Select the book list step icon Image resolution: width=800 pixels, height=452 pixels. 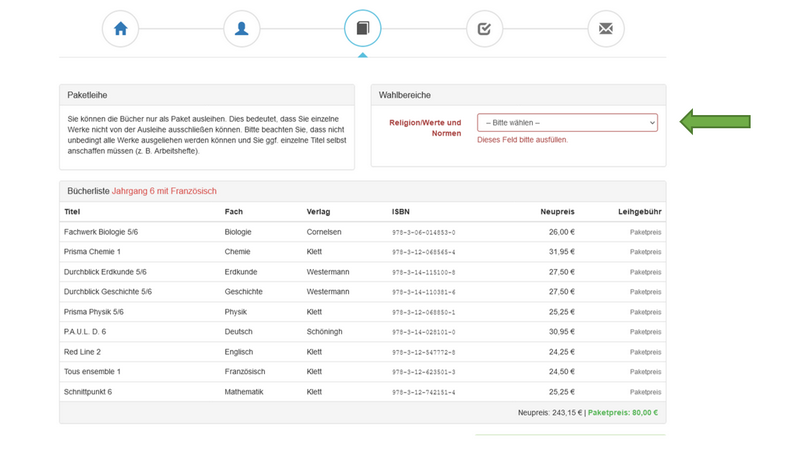362,29
